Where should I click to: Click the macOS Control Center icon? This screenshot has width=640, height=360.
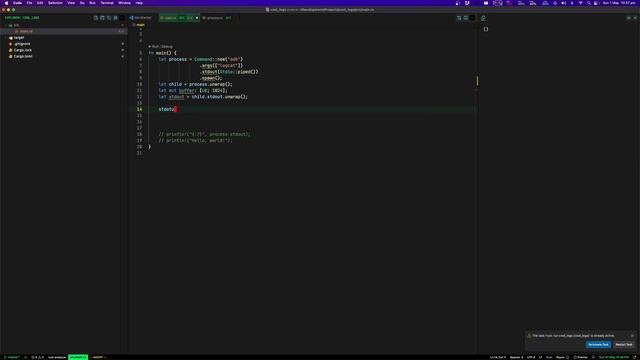[596, 3]
